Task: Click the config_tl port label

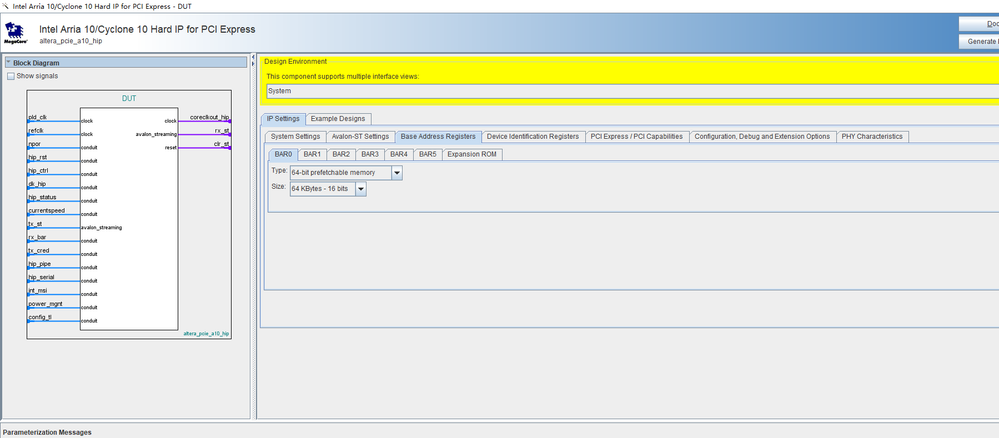Action: (40, 317)
